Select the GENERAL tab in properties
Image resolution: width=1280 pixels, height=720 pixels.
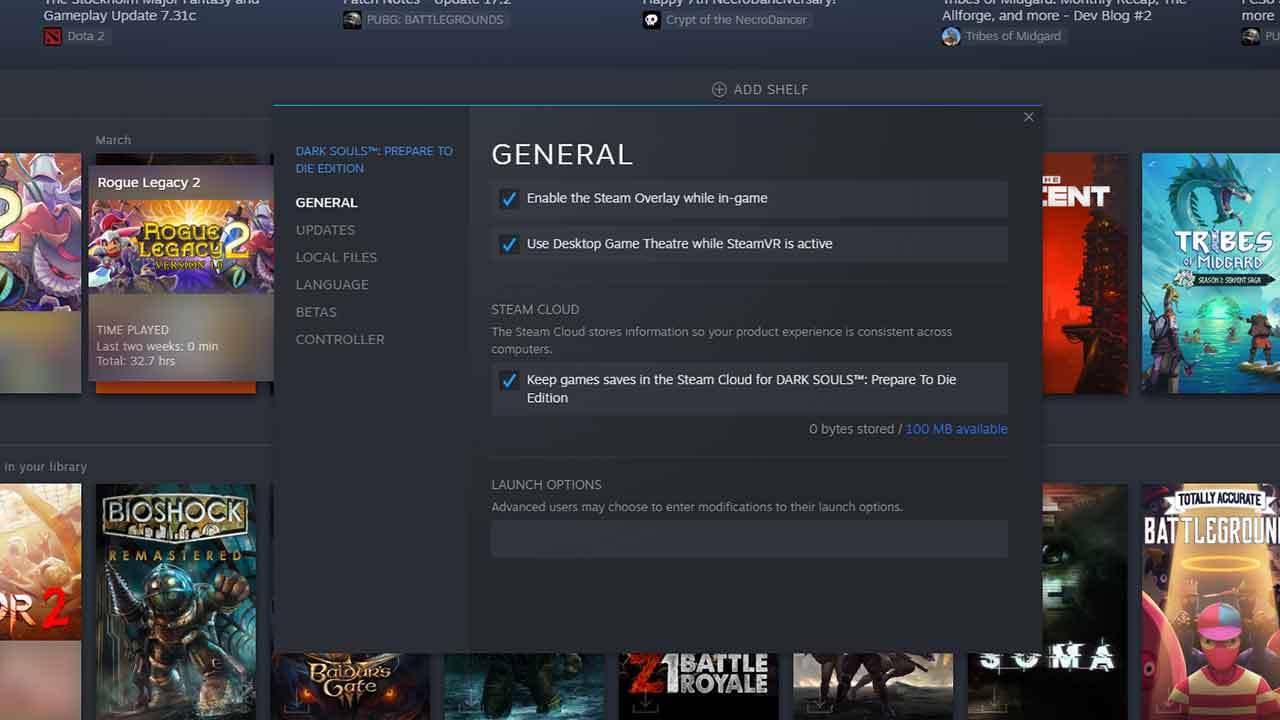326,202
